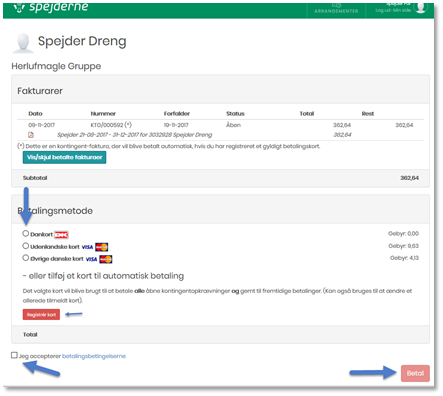Screen dimensions: 443x396
Task: Click the Nummer column header
Action: [103, 114]
